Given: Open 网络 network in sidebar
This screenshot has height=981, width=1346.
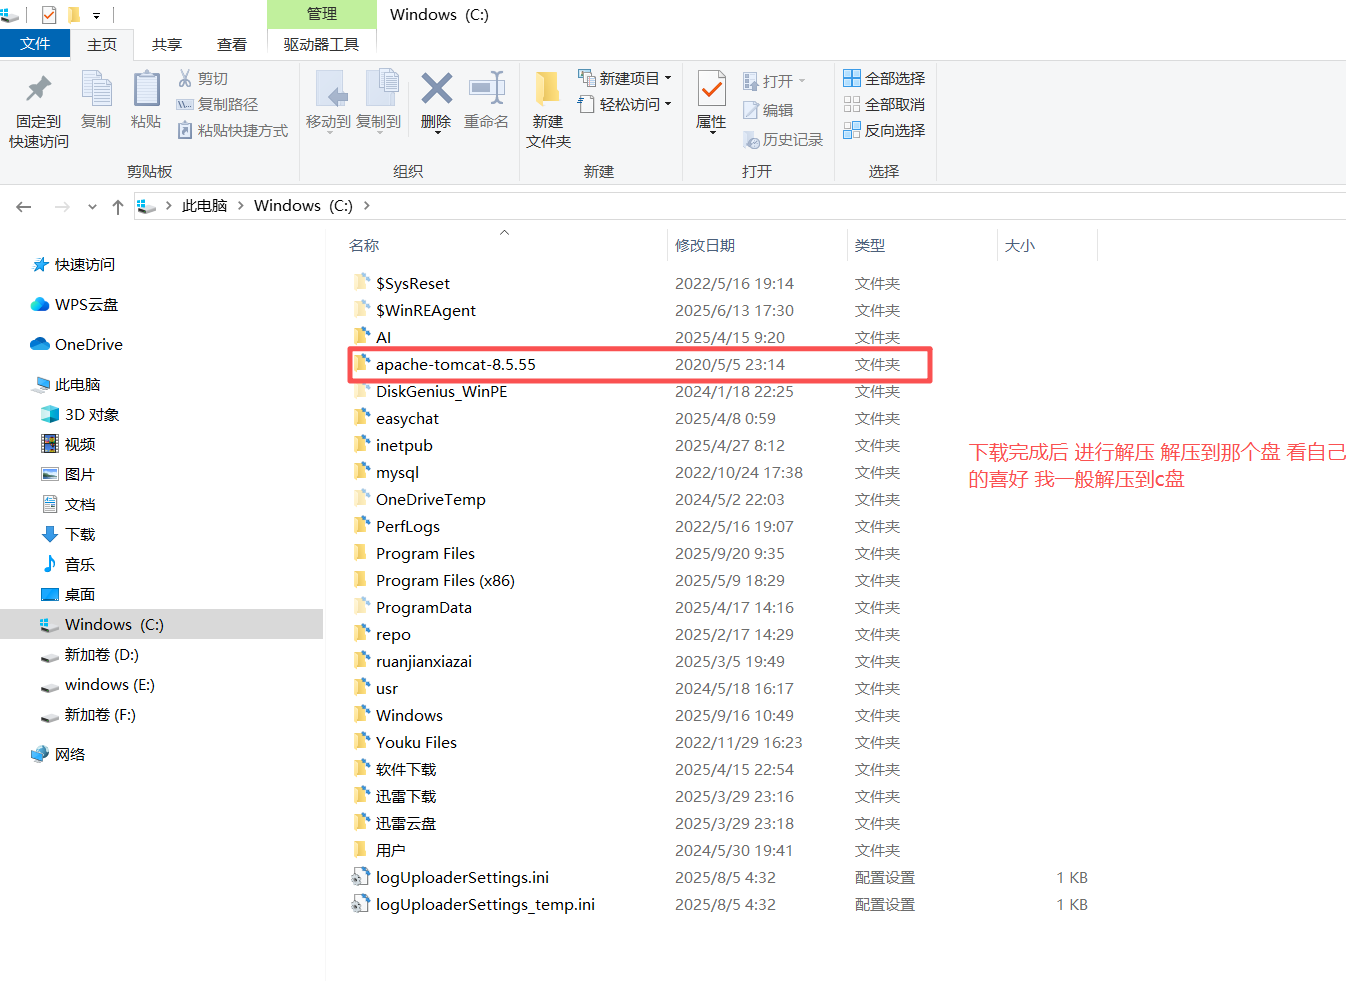Looking at the screenshot, I should click(x=58, y=754).
